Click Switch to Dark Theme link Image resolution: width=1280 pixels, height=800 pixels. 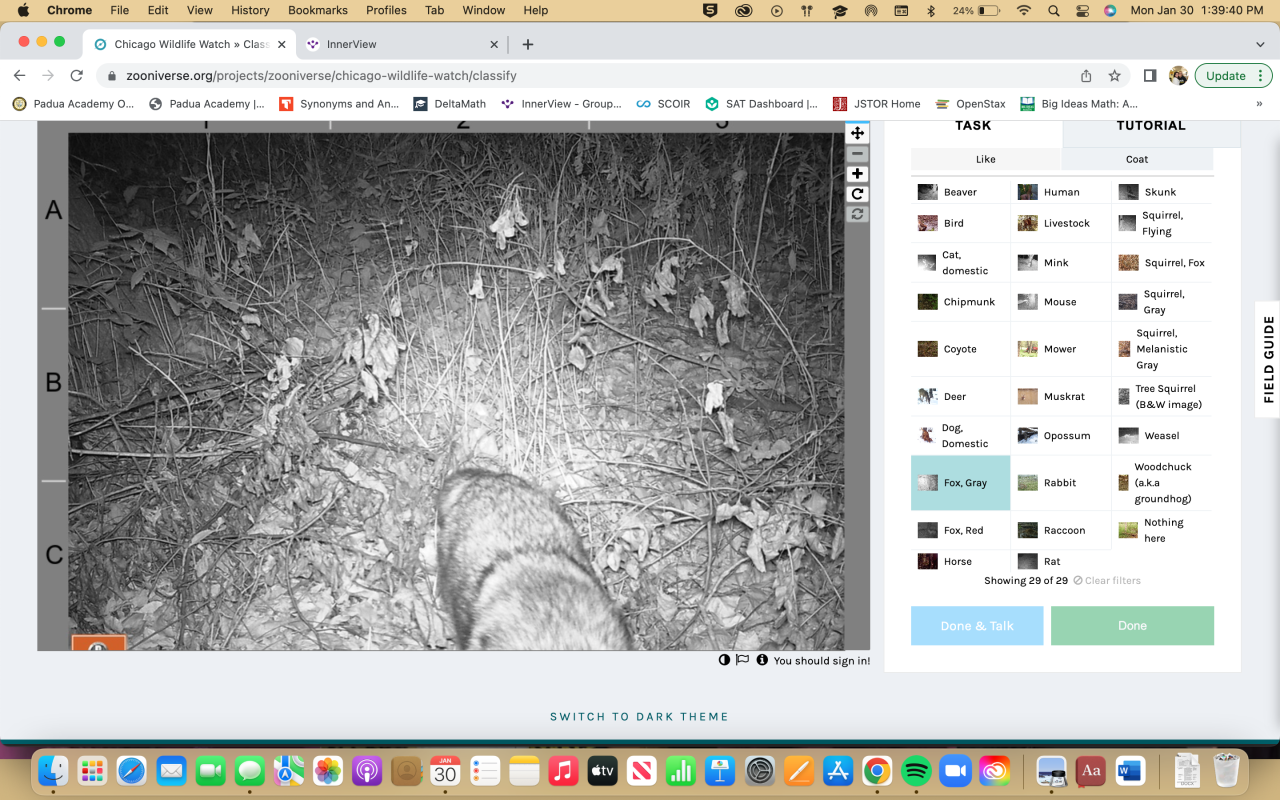point(639,717)
